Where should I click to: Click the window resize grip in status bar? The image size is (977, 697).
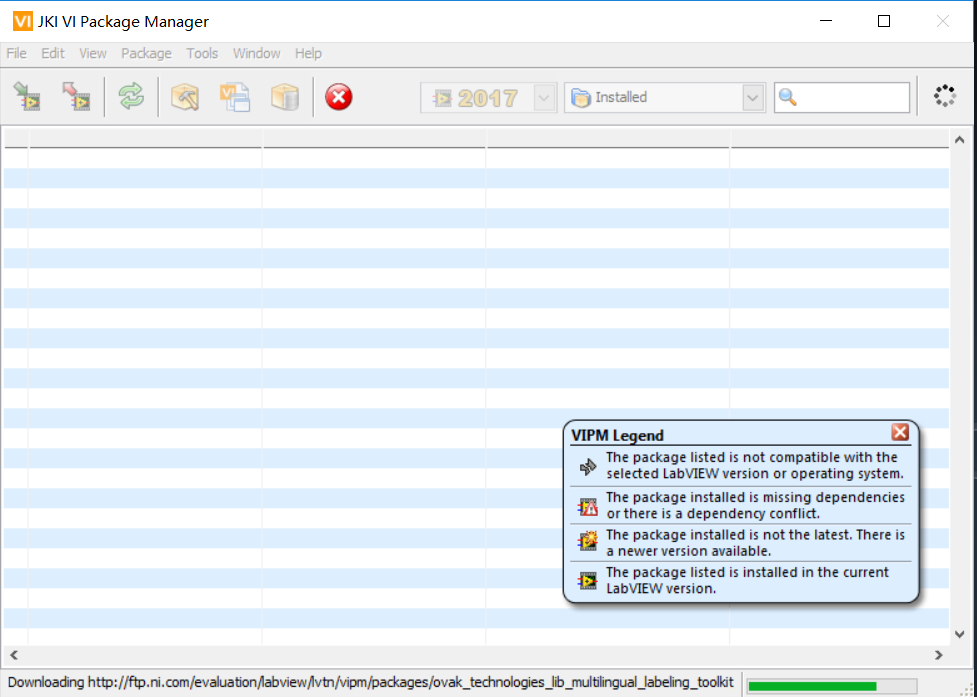pos(968,688)
